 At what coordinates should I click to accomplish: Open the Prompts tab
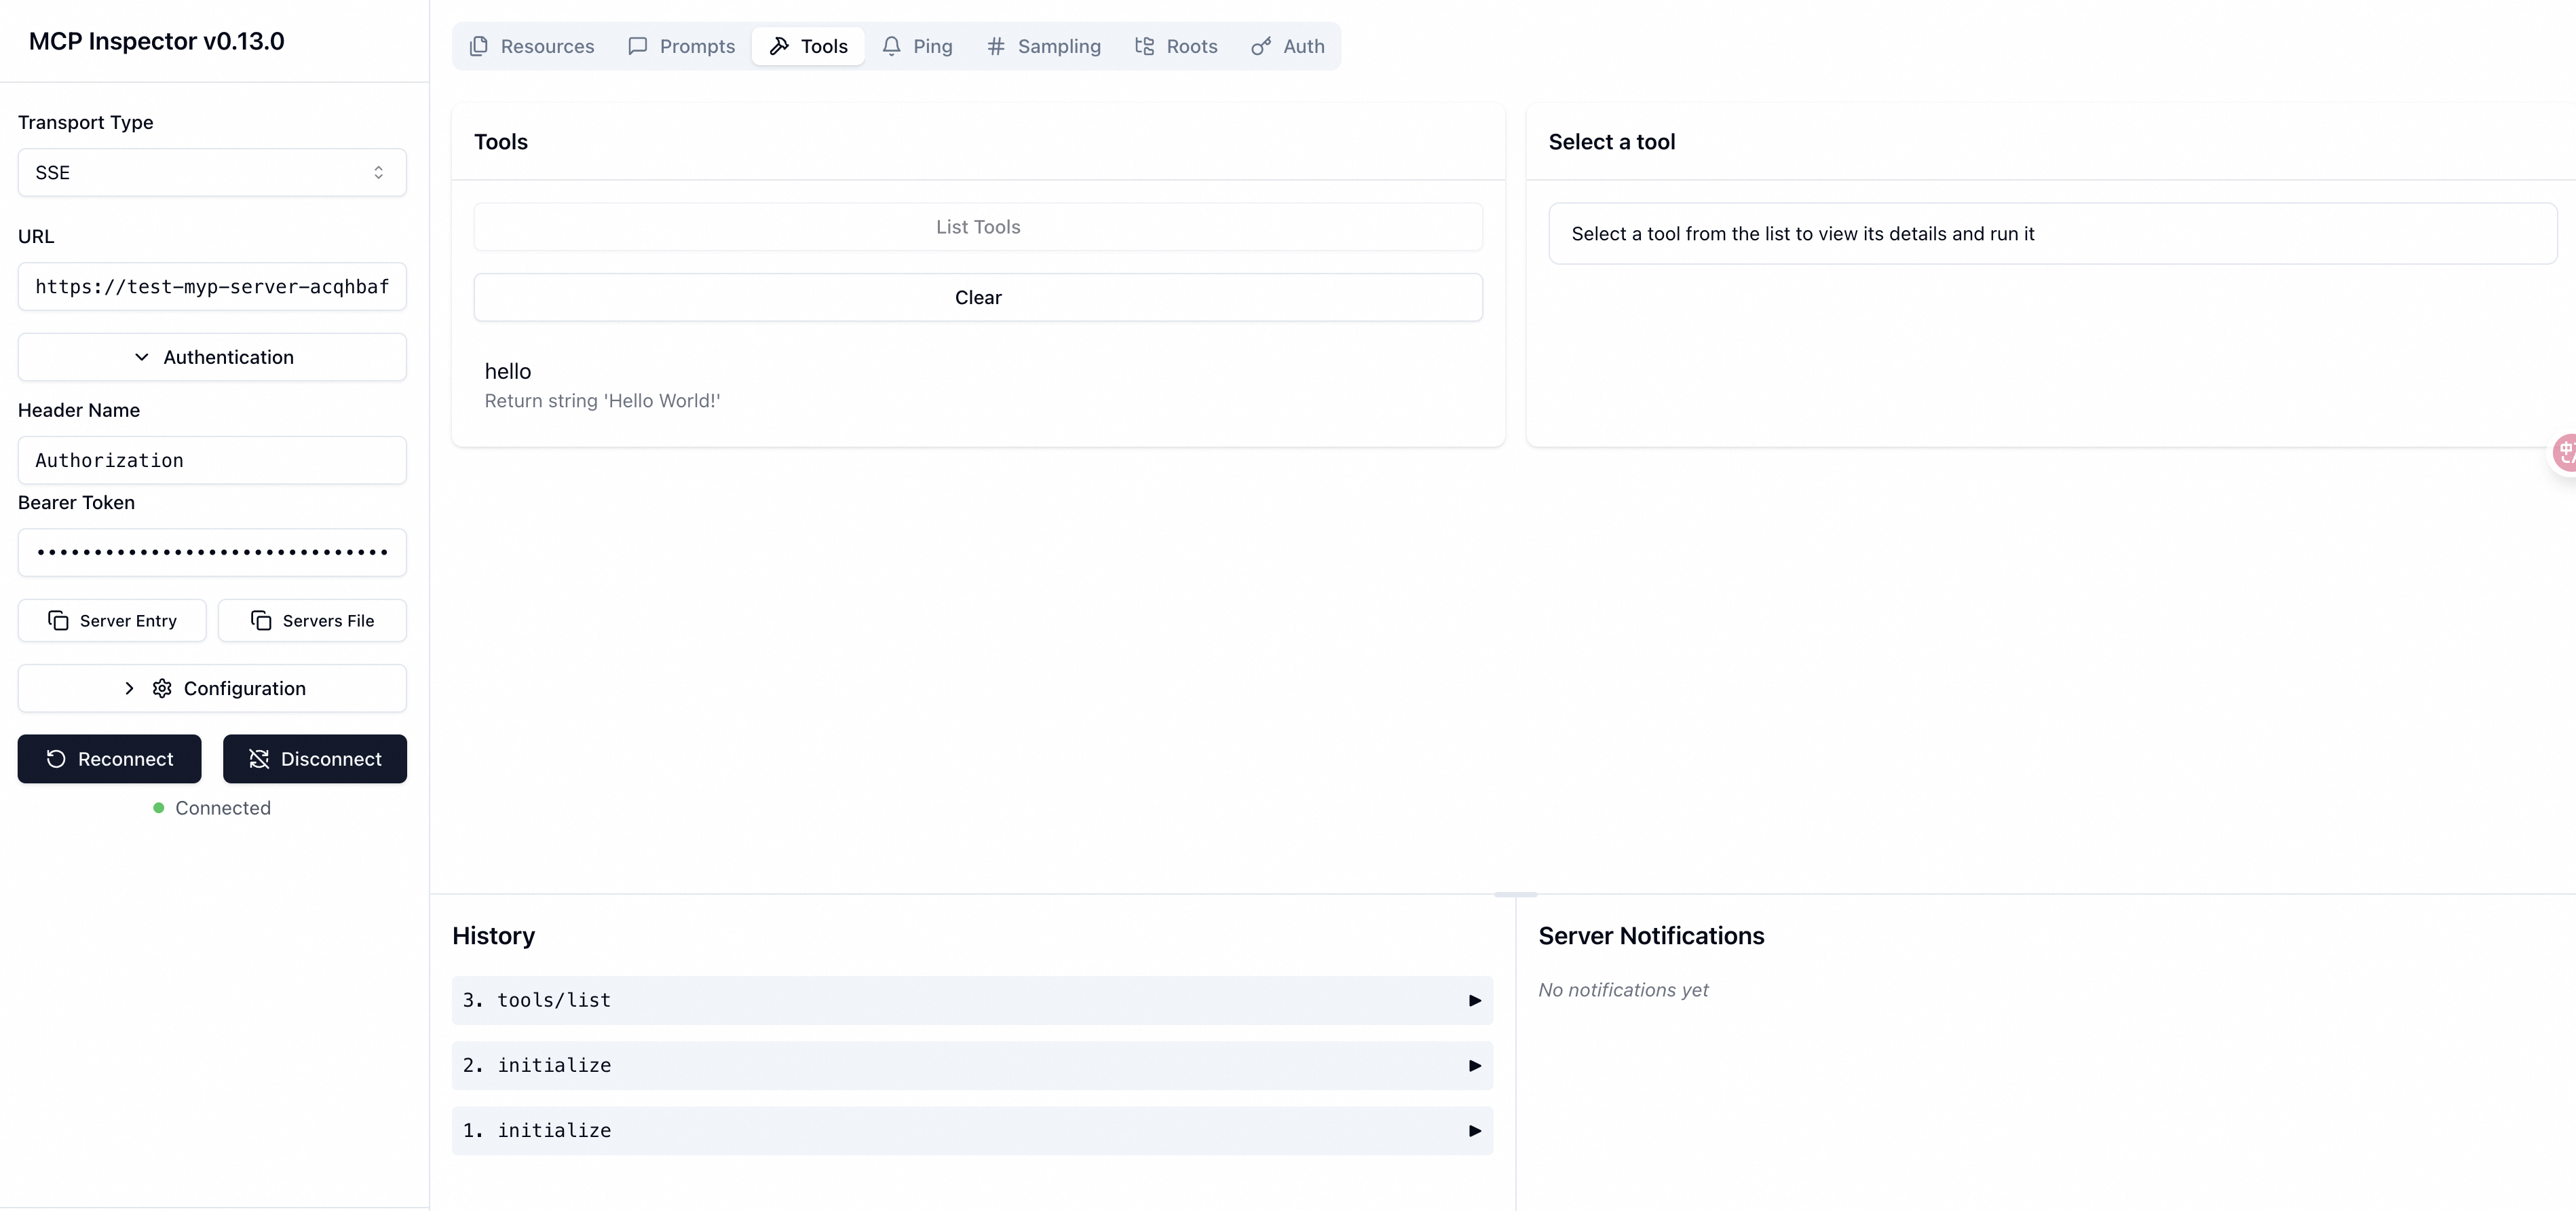(x=681, y=46)
